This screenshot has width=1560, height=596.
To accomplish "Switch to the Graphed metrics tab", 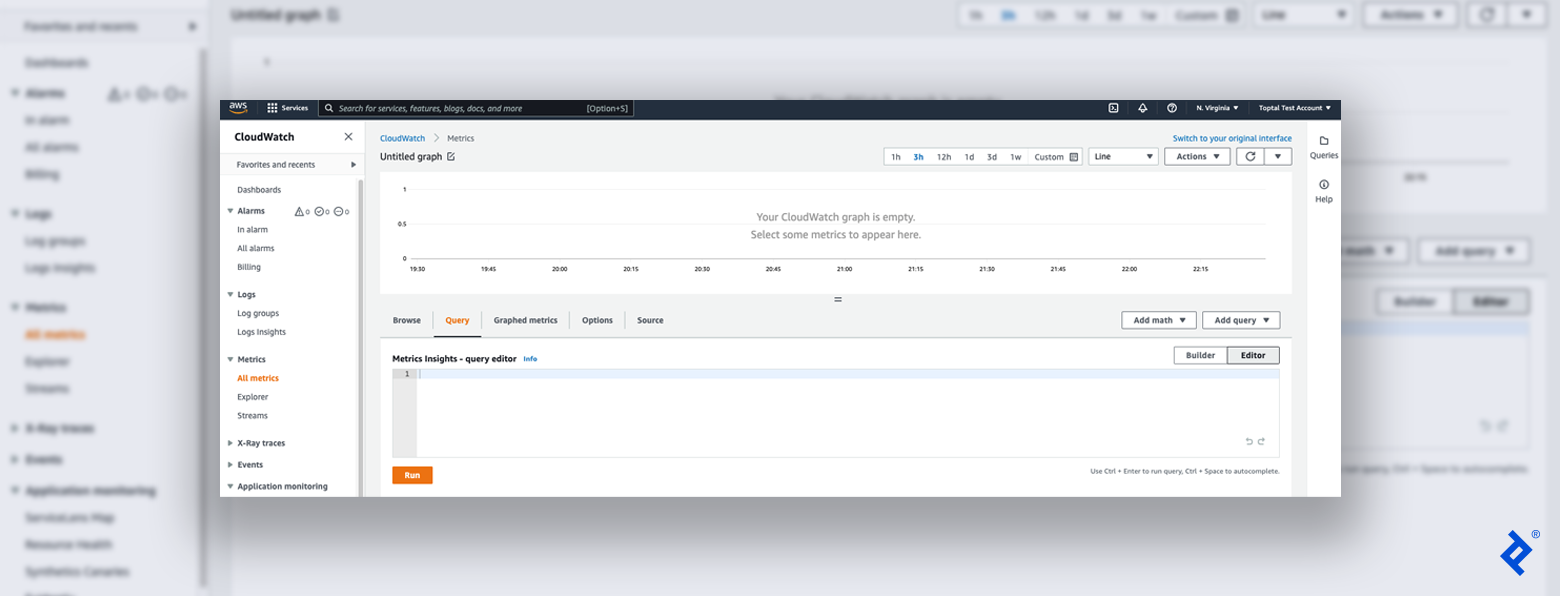I will coord(525,320).
